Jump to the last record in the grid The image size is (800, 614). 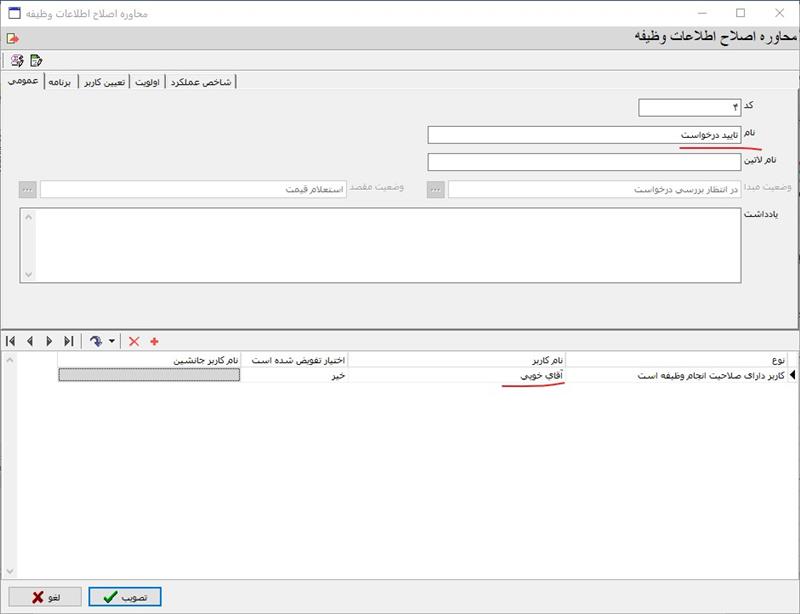pos(68,341)
